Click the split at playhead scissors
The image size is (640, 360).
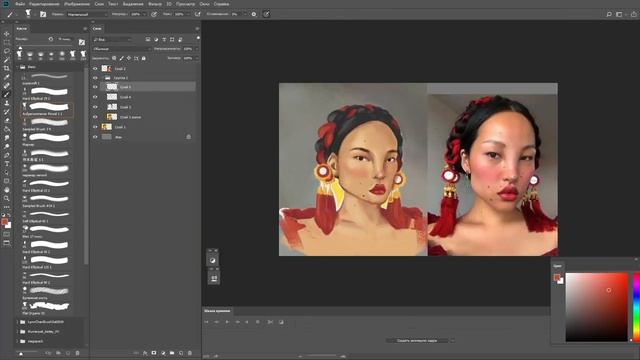270,322
